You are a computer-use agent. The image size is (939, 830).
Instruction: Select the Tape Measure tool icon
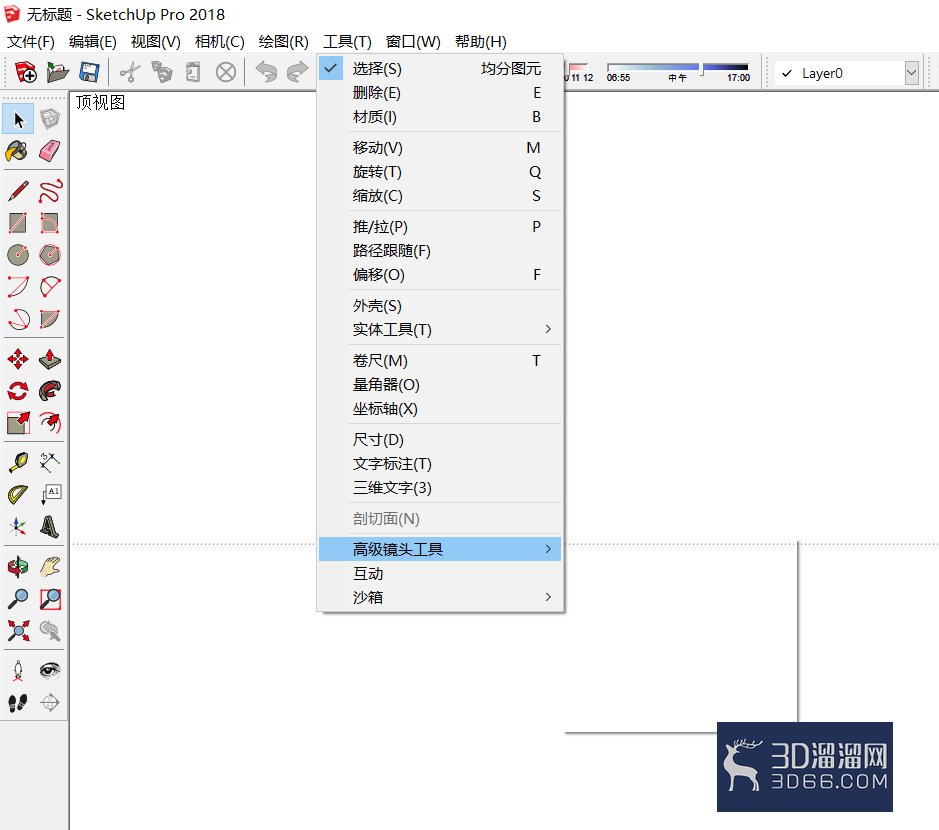pos(18,462)
